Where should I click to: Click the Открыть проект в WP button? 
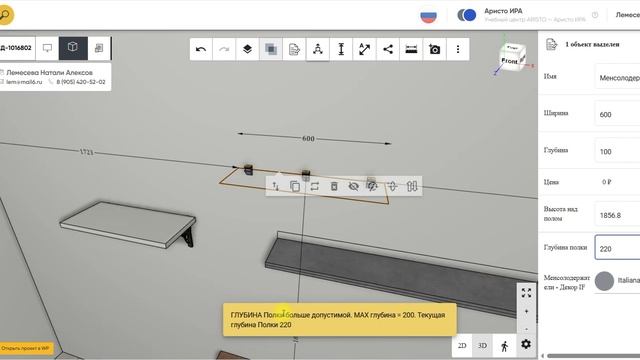coord(26,349)
